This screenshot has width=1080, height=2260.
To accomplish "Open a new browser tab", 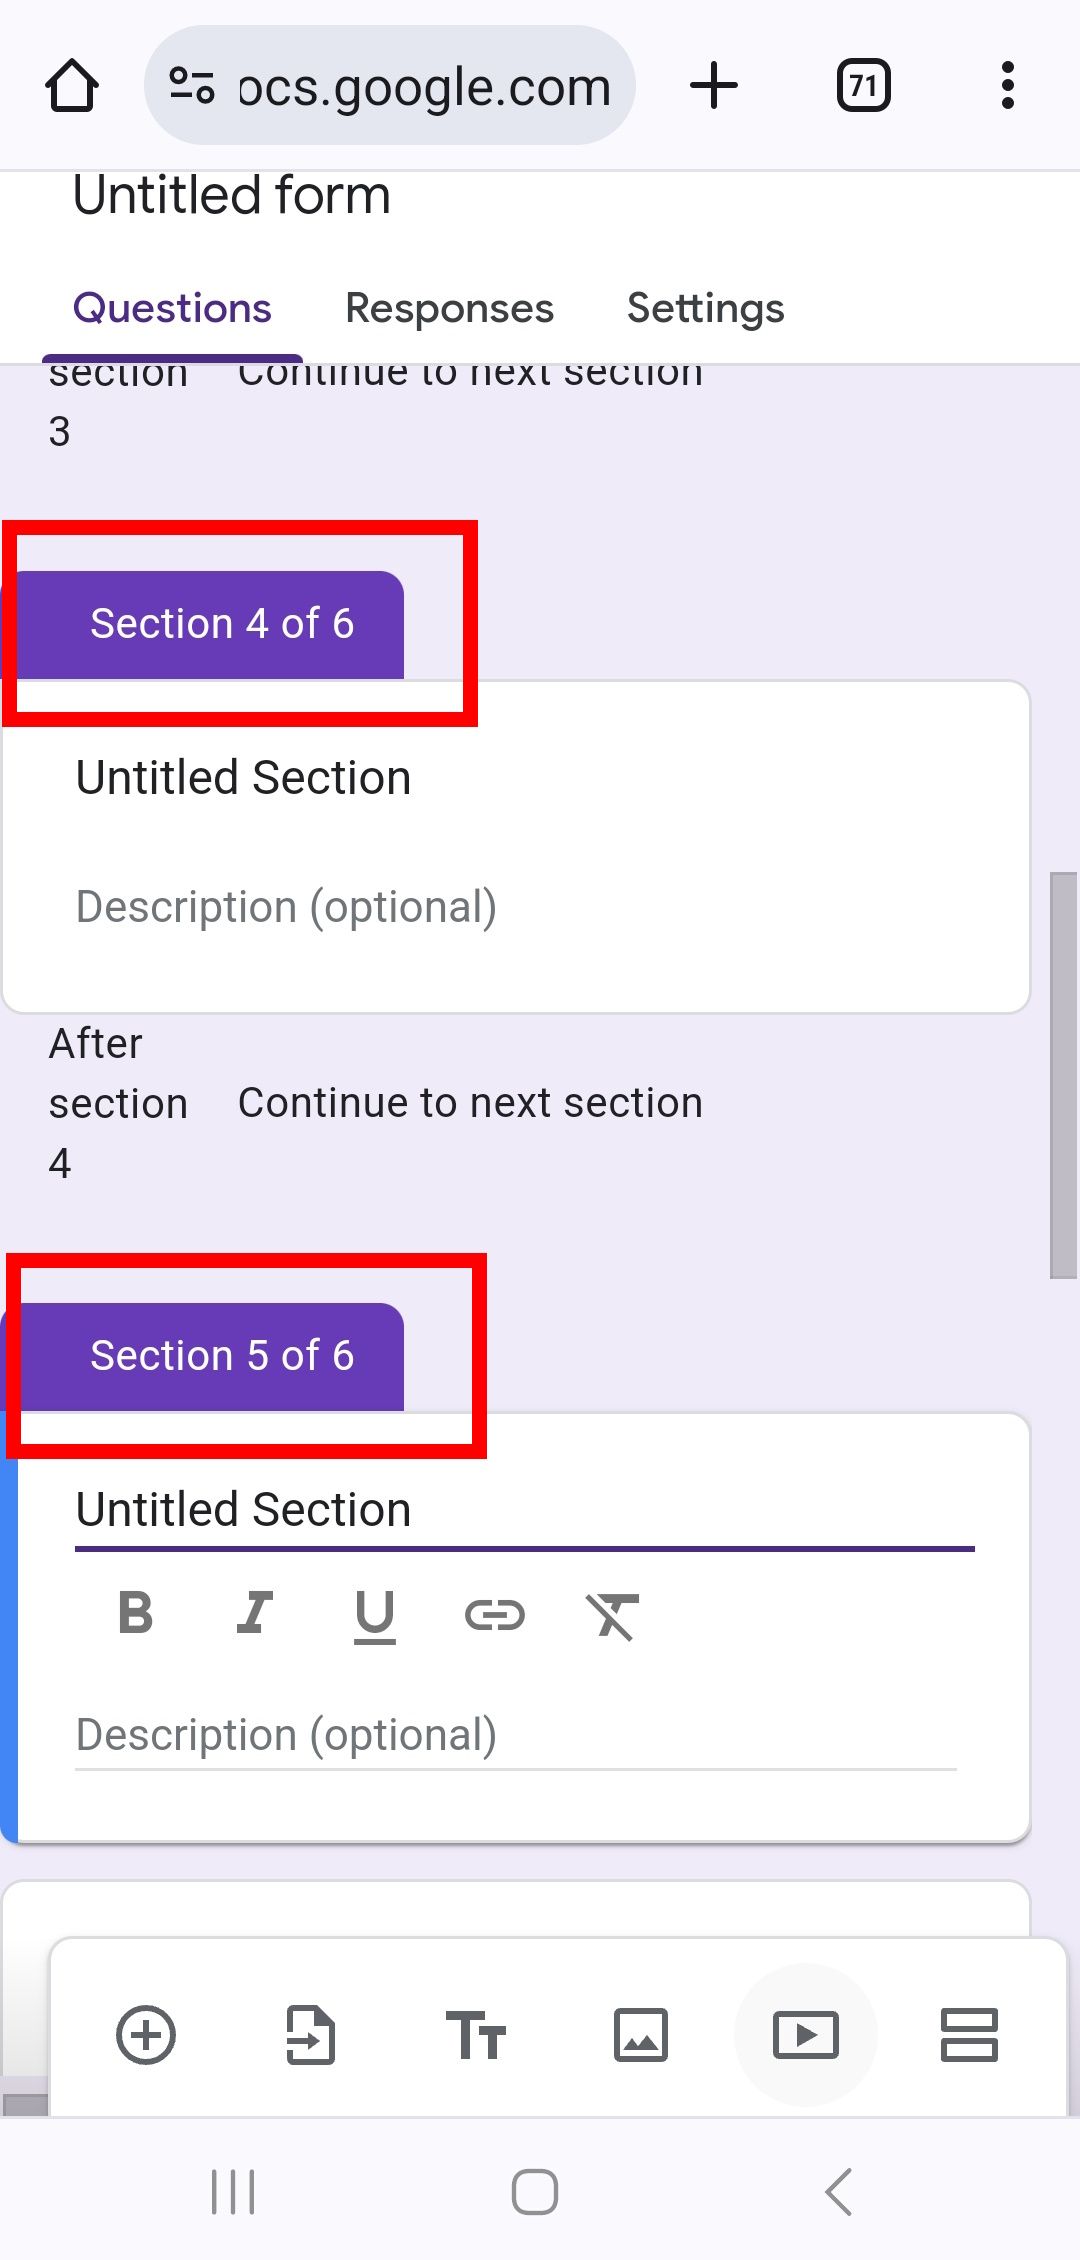I will 713,85.
